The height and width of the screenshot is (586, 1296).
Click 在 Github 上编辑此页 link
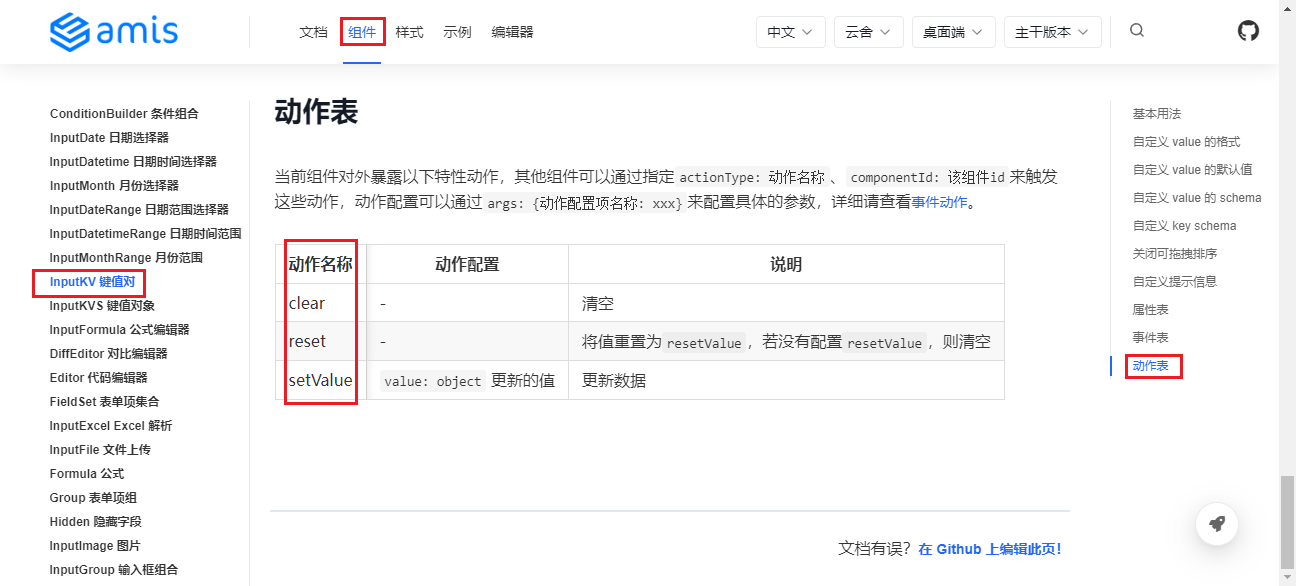[x=989, y=549]
